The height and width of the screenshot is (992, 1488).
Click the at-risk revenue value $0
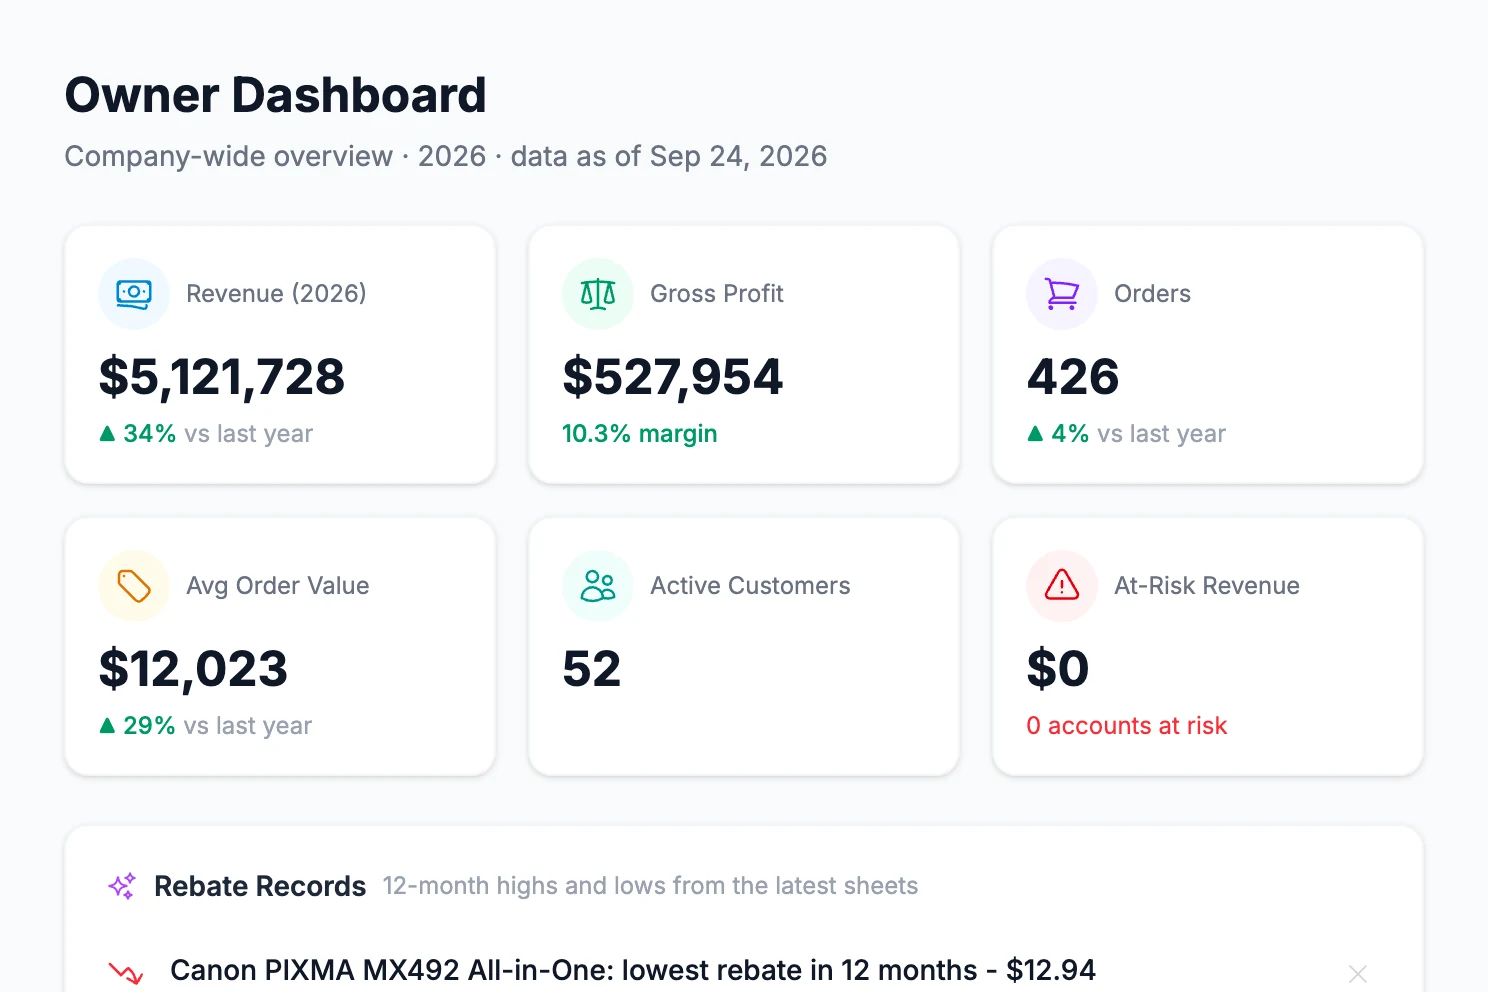click(1058, 669)
